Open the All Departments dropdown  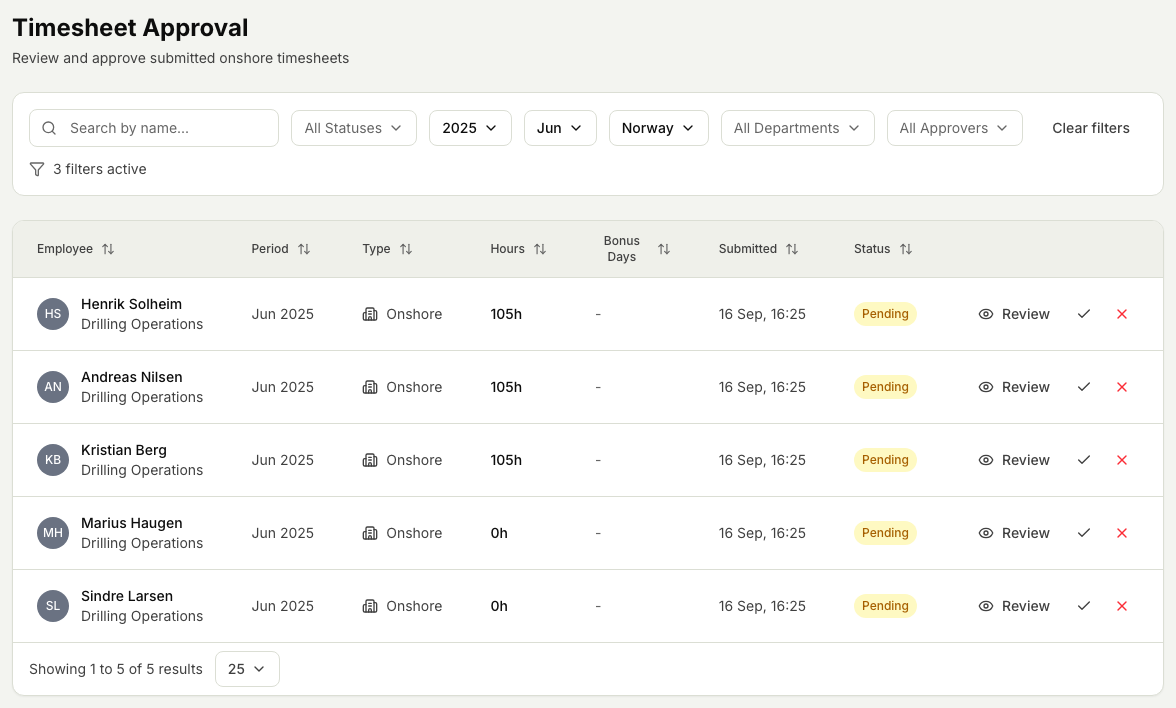point(798,128)
